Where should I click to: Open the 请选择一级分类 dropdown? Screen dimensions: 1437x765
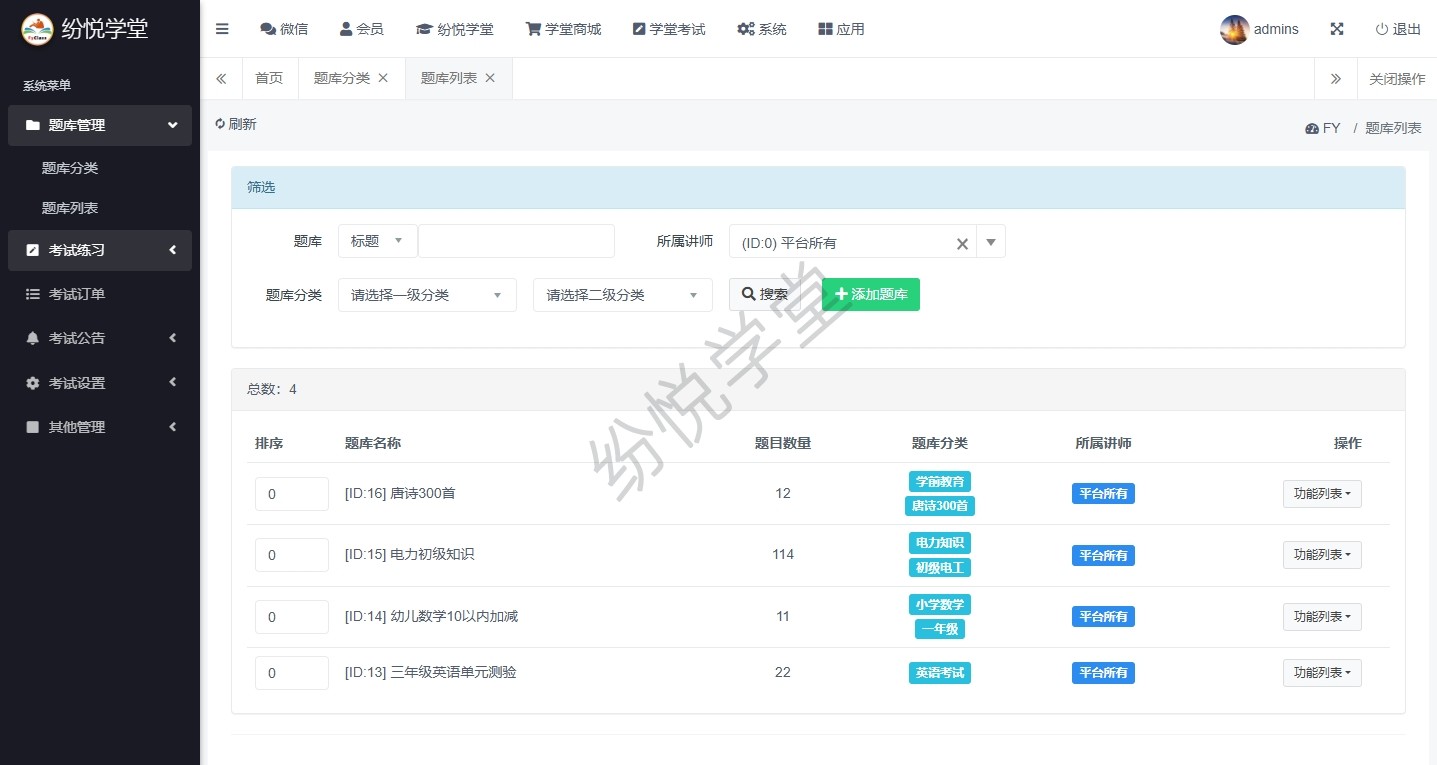pos(427,295)
